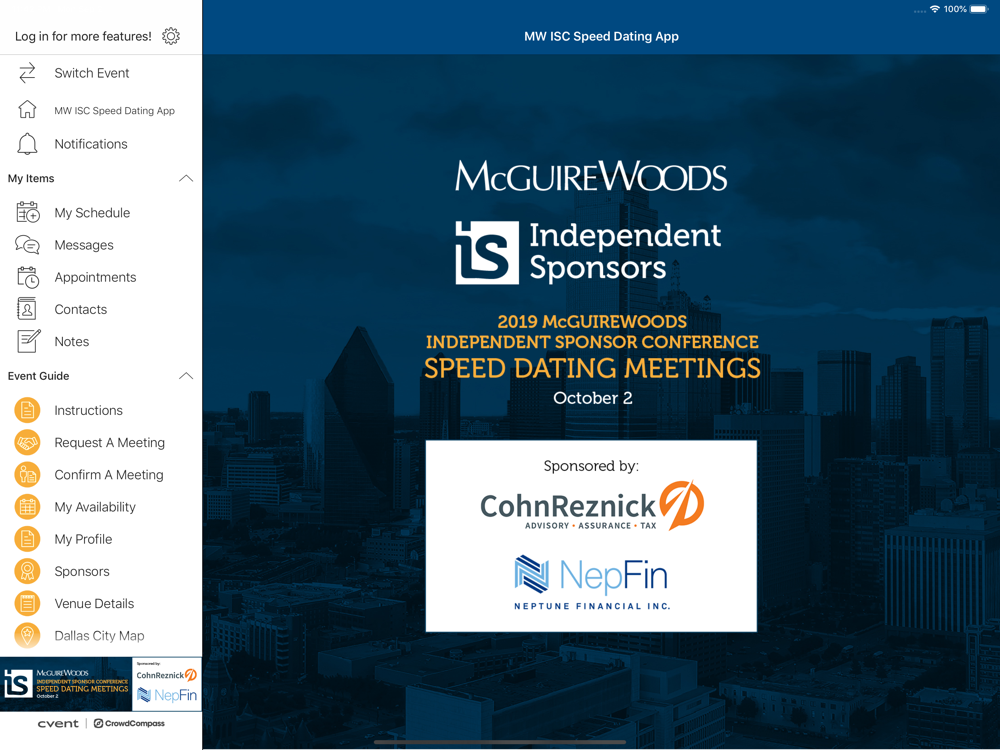Click the Notifications bell icon
The height and width of the screenshot is (750, 1000).
tap(27, 144)
